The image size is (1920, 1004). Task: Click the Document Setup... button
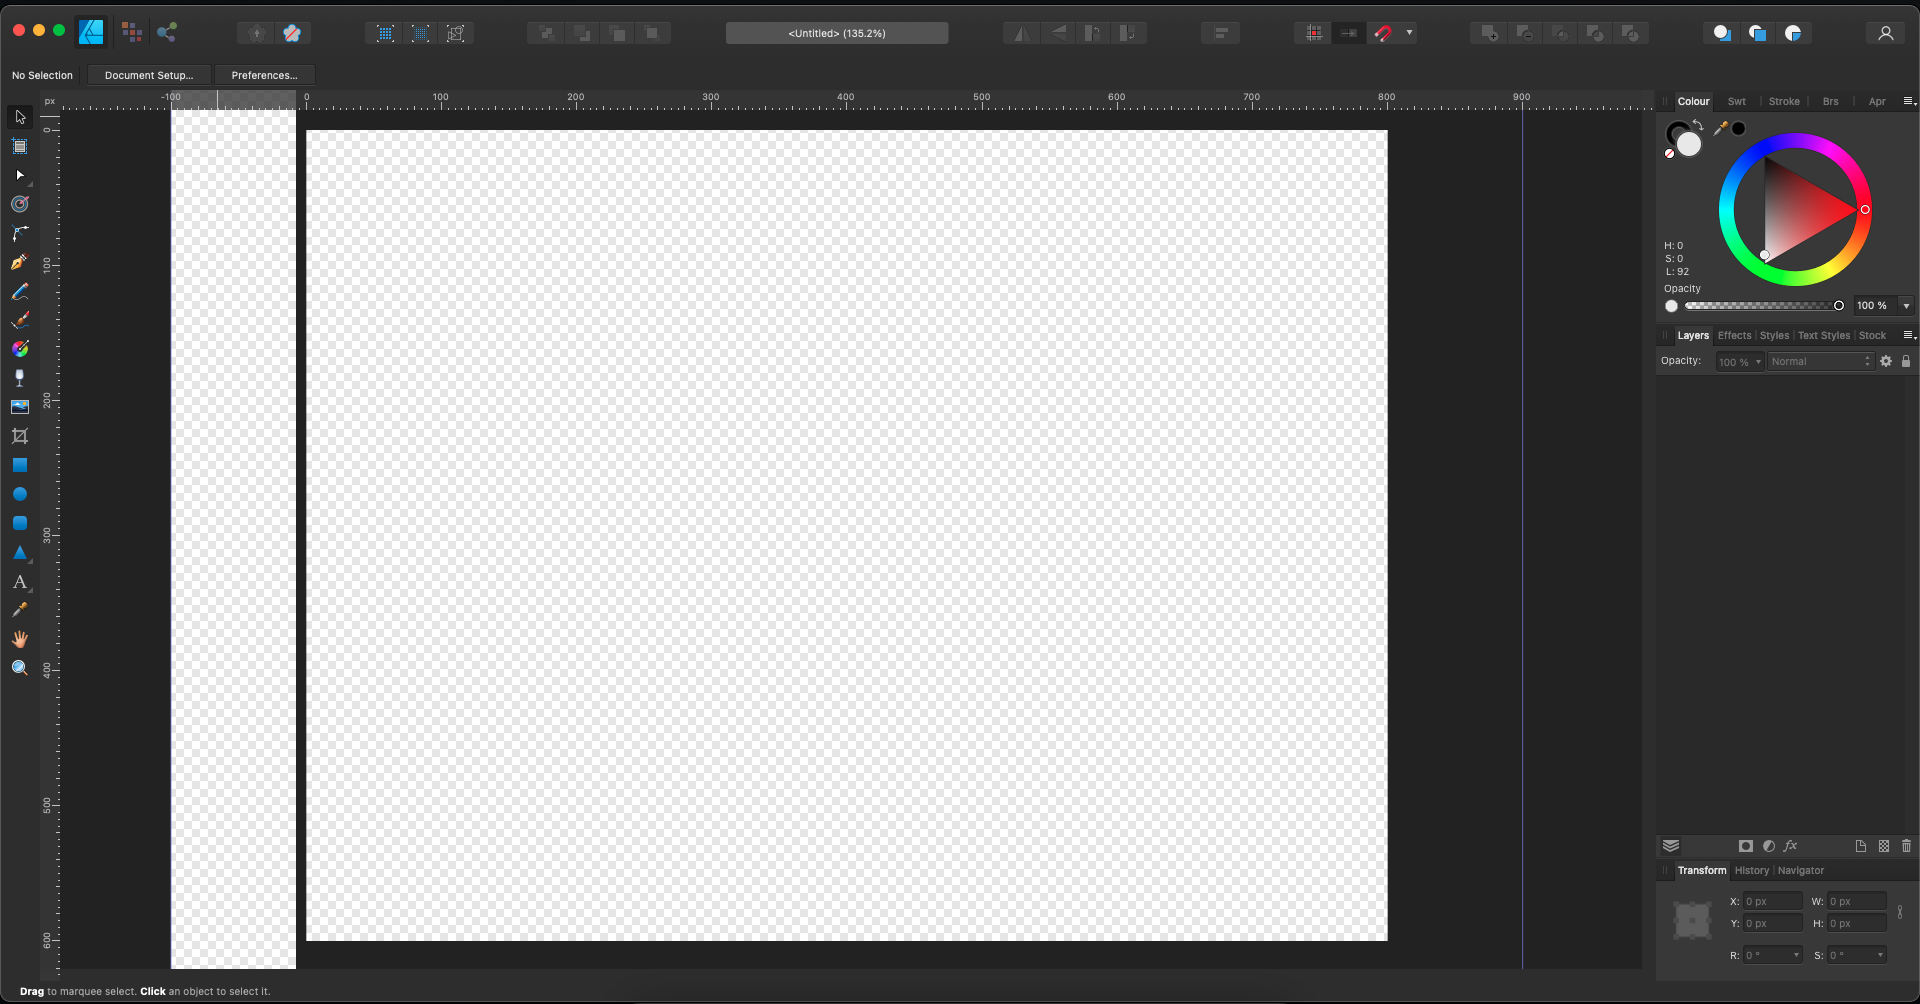[x=149, y=75]
